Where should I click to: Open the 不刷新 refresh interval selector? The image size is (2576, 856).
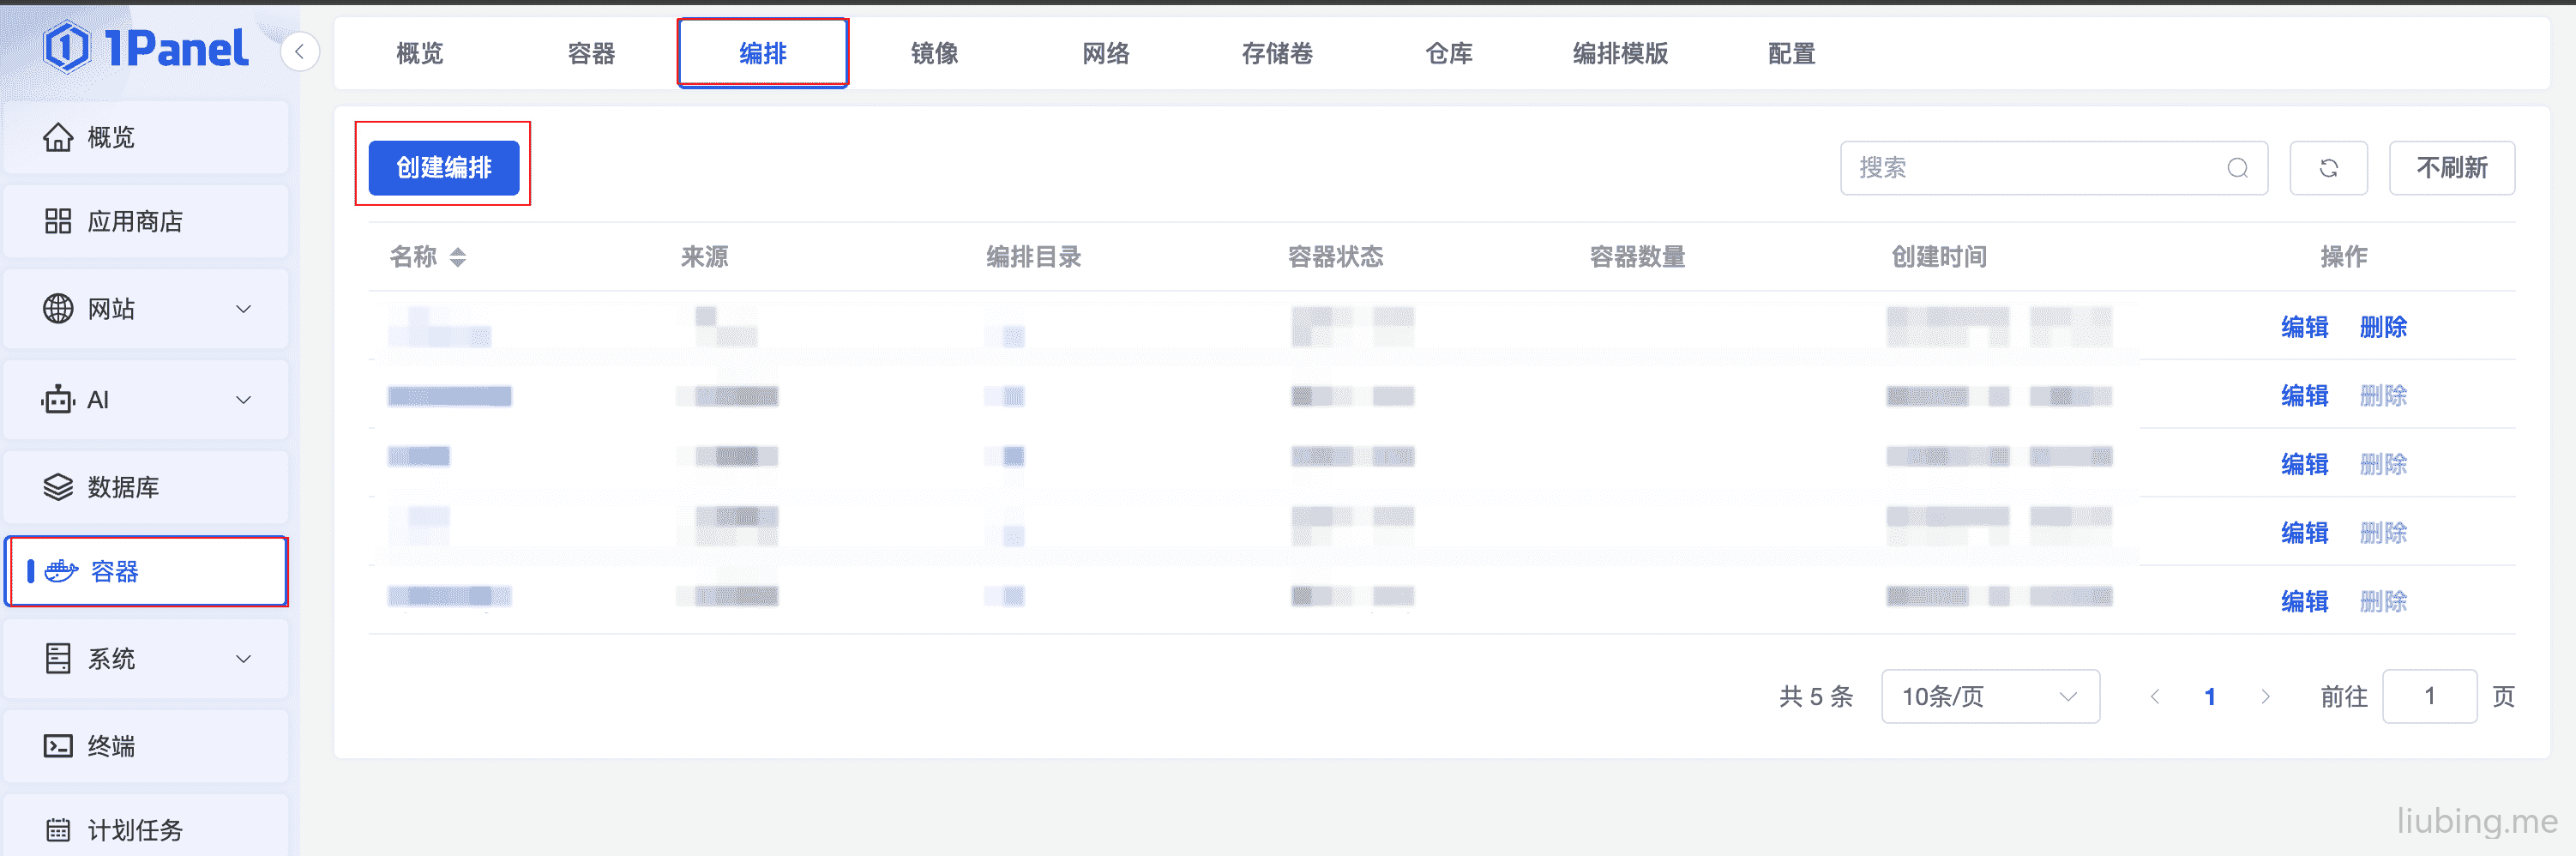pos(2452,168)
